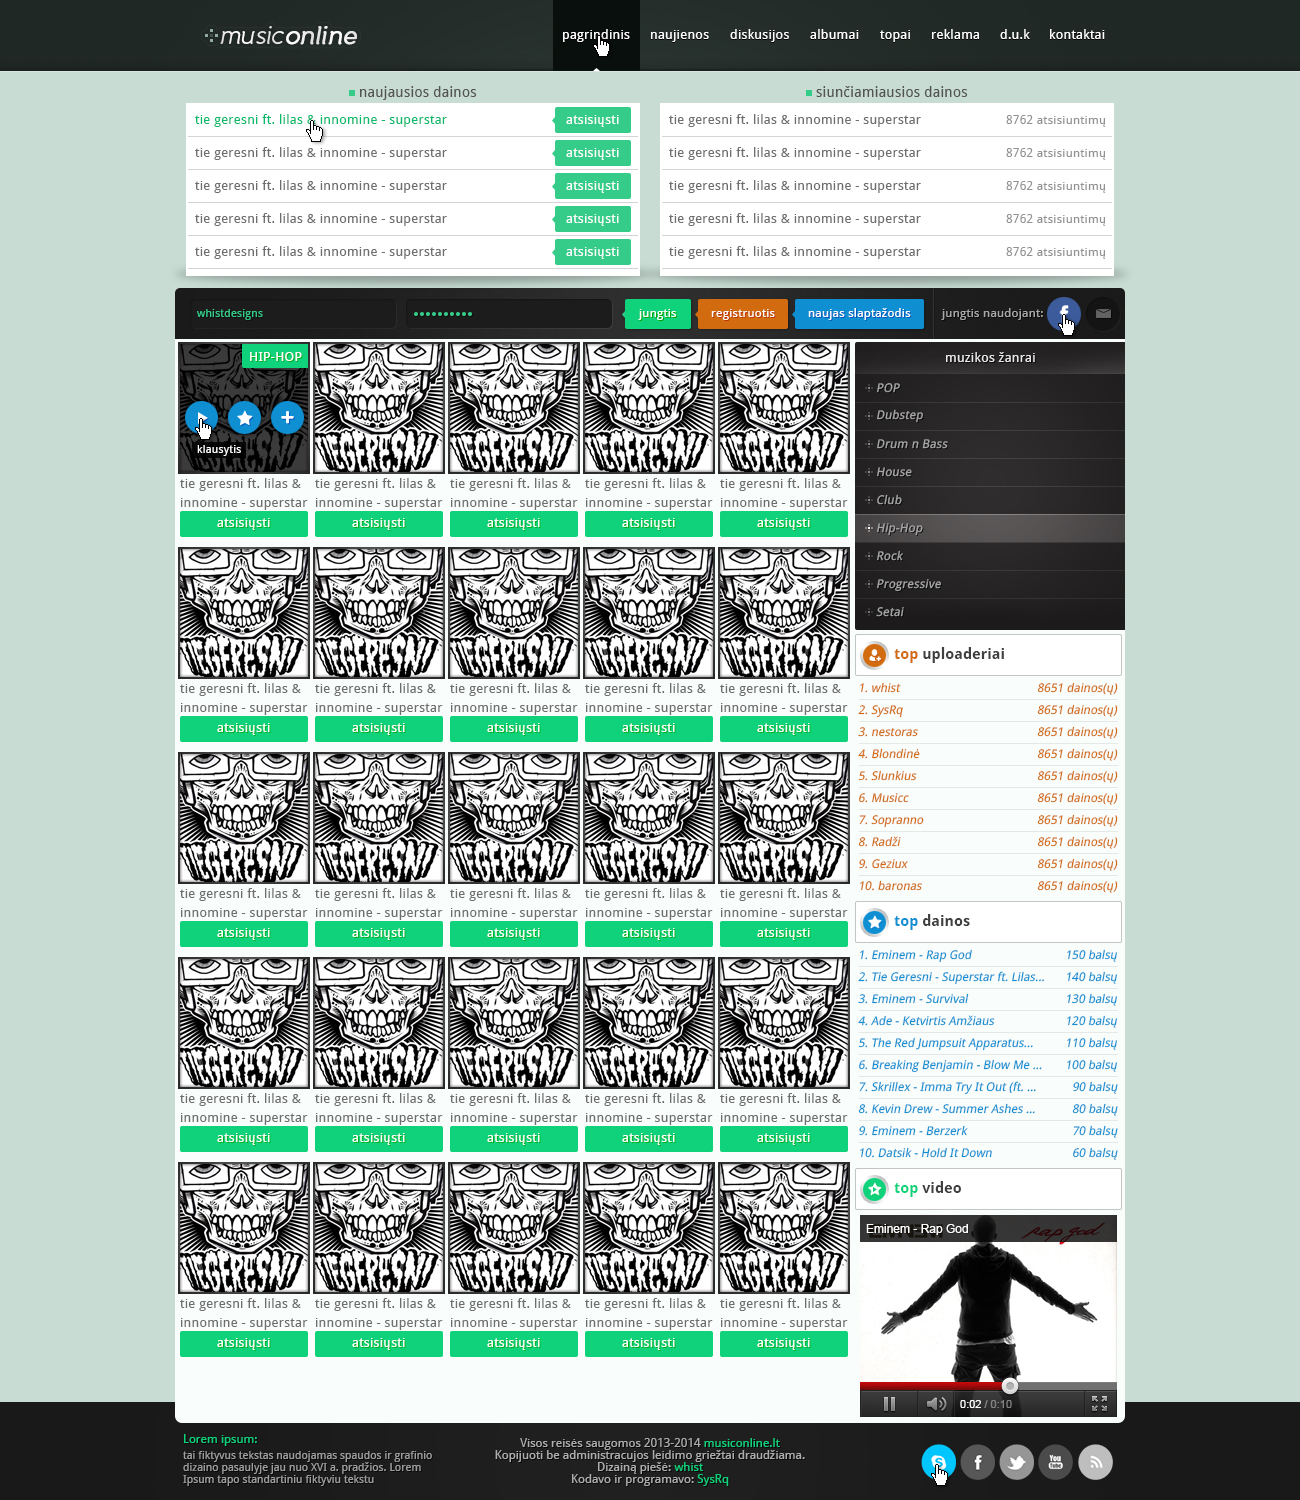Click the orange registruotis button

coord(743,314)
